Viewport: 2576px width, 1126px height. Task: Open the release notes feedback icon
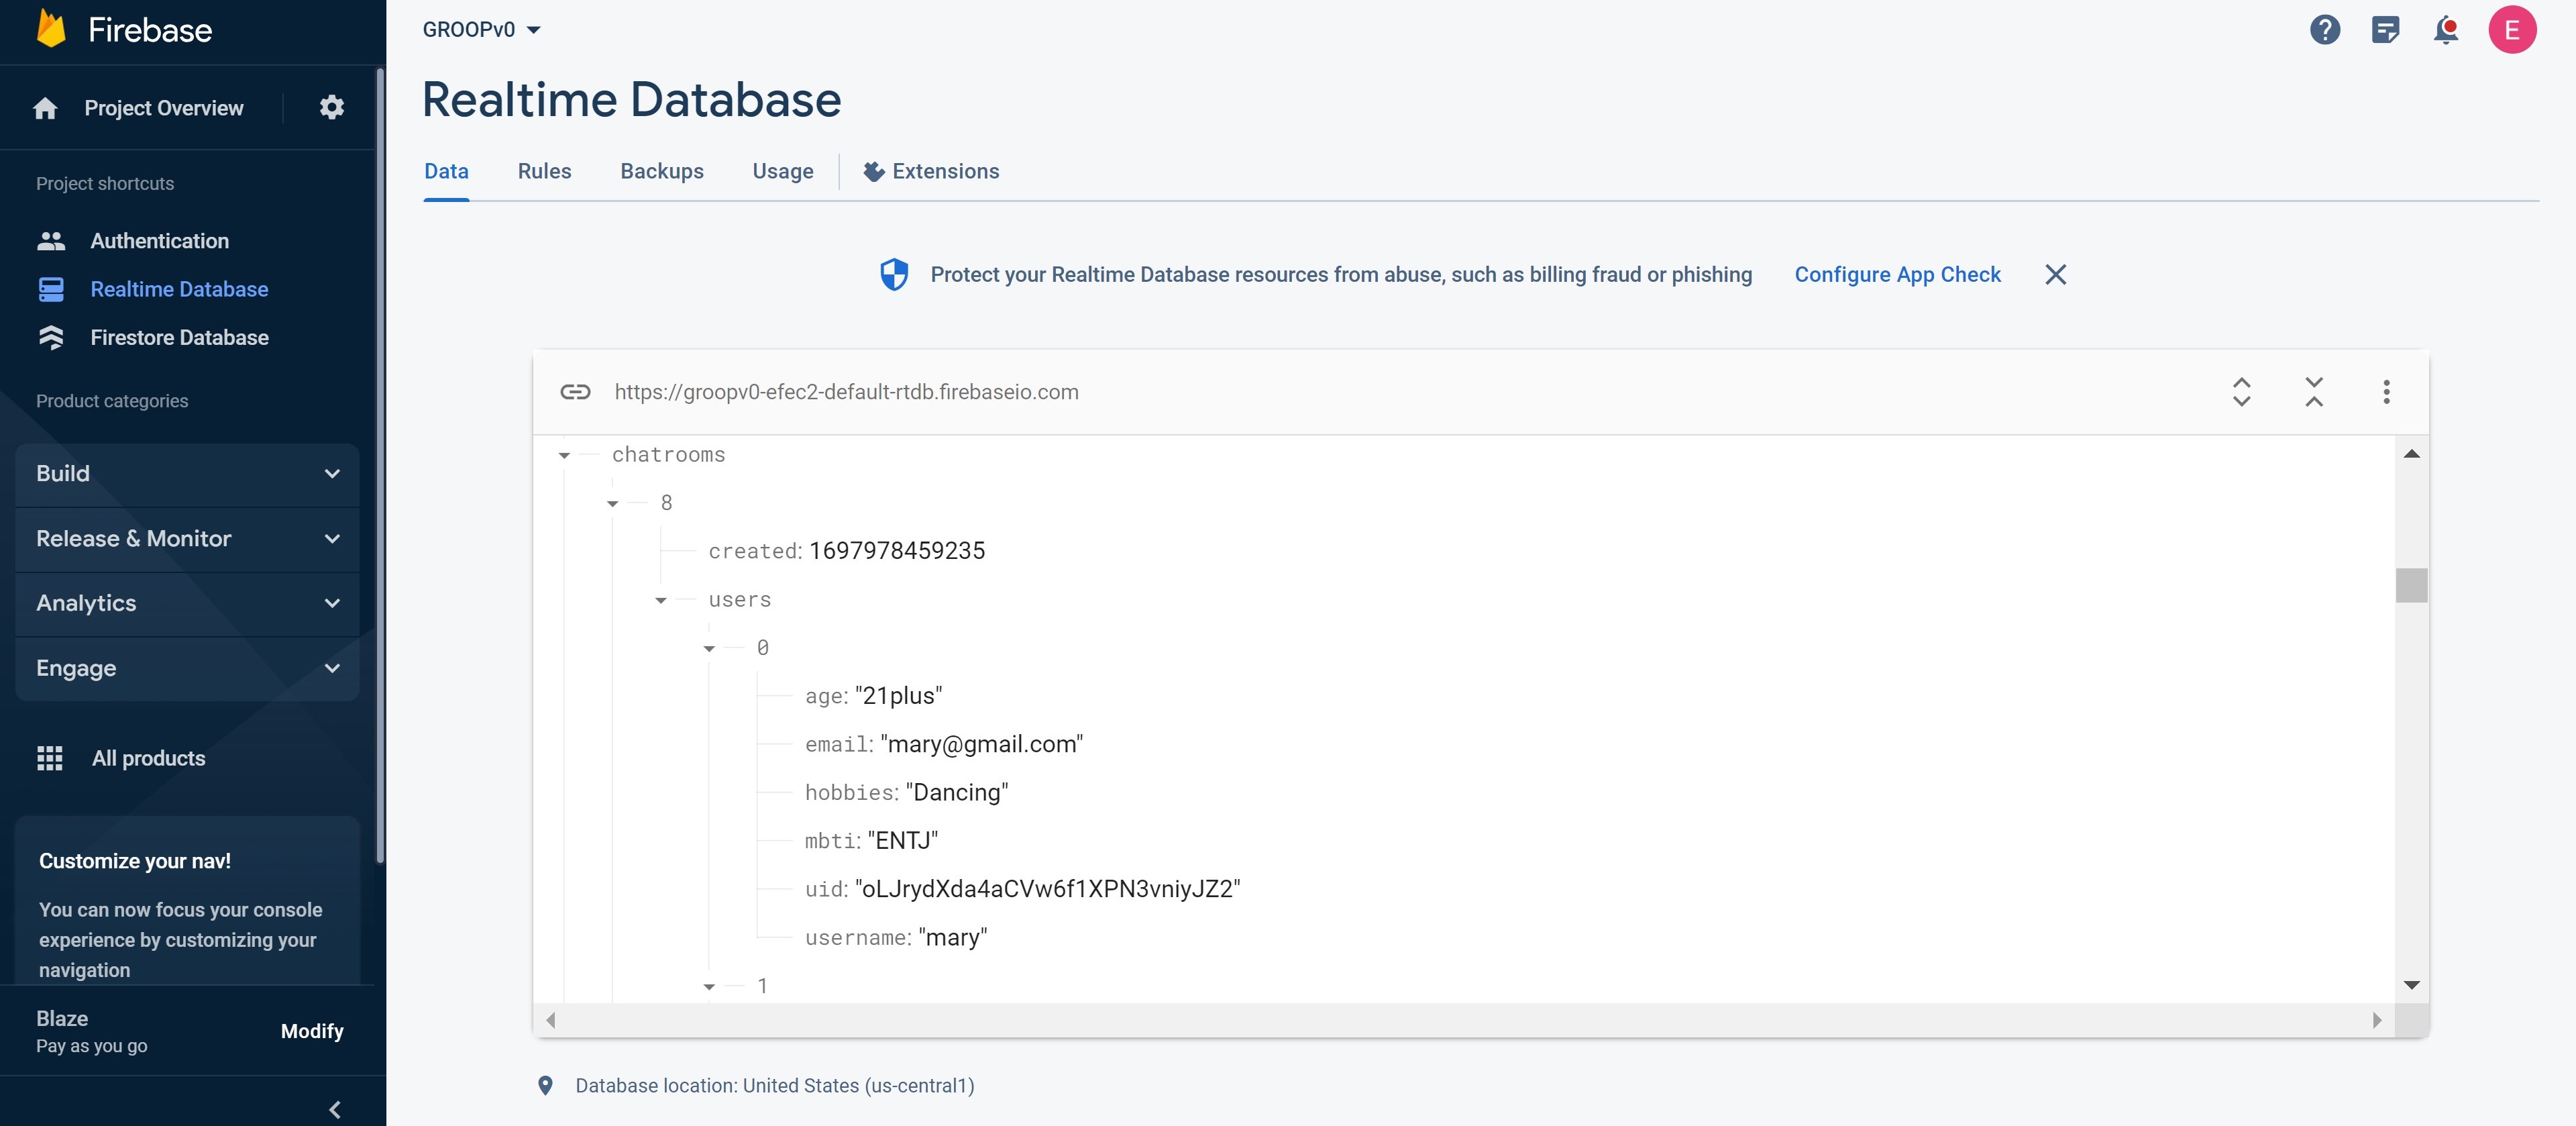[x=2385, y=30]
